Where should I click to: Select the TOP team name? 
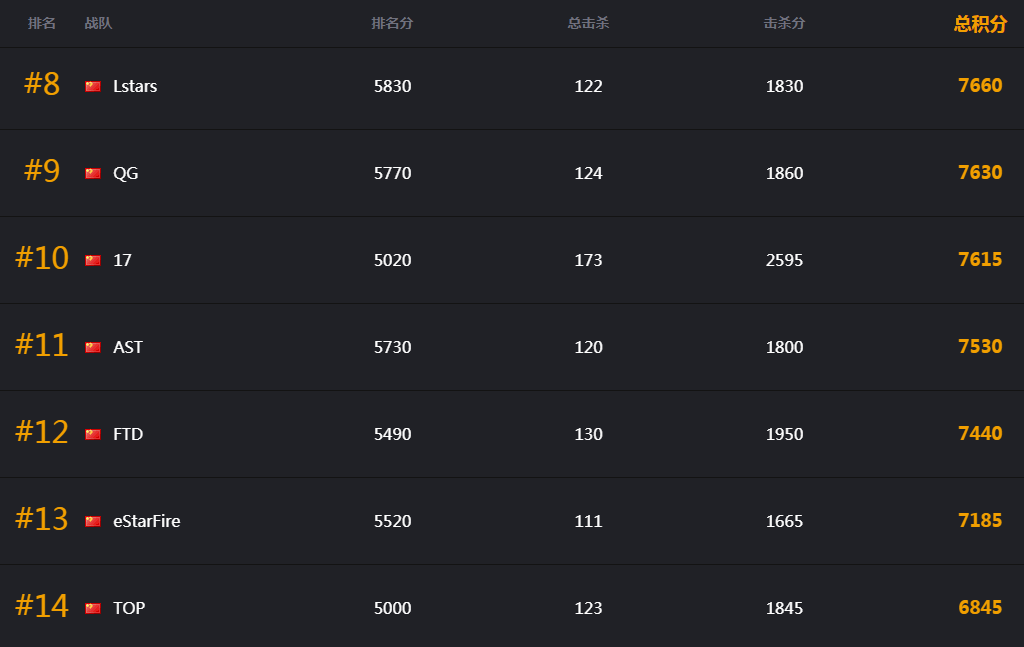(129, 608)
